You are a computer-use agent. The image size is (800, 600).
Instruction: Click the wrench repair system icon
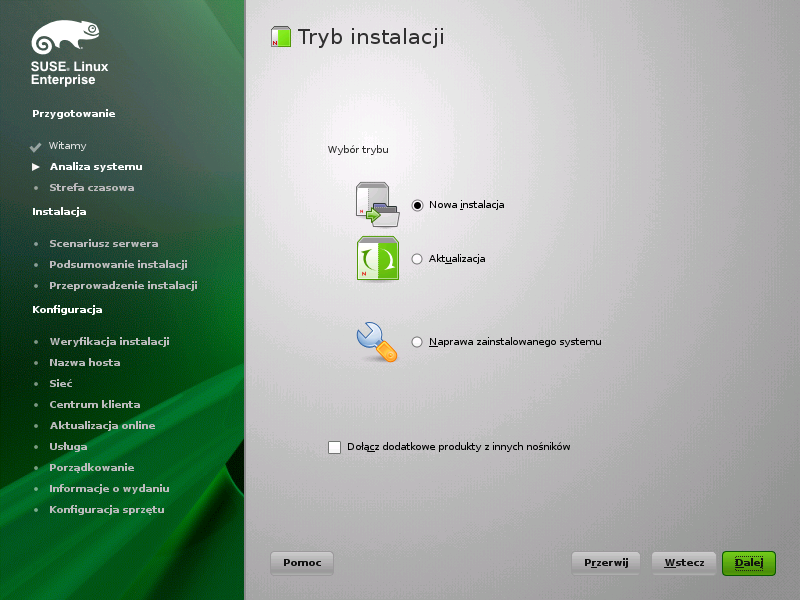(x=377, y=342)
